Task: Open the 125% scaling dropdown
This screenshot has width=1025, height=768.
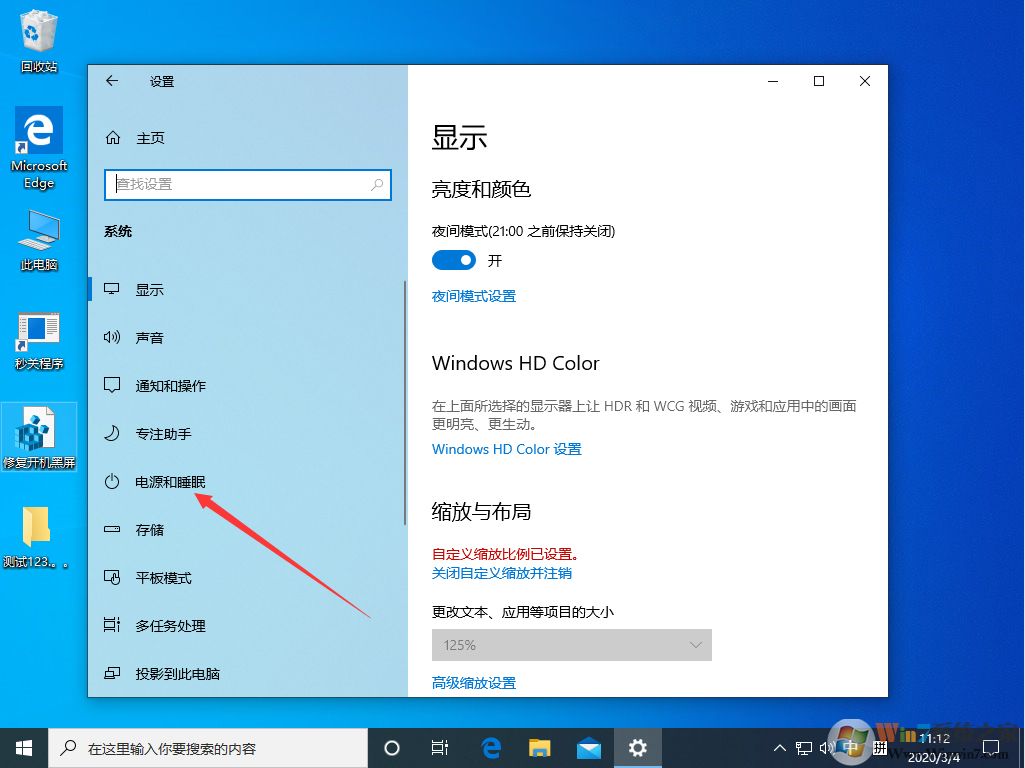Action: (x=571, y=645)
